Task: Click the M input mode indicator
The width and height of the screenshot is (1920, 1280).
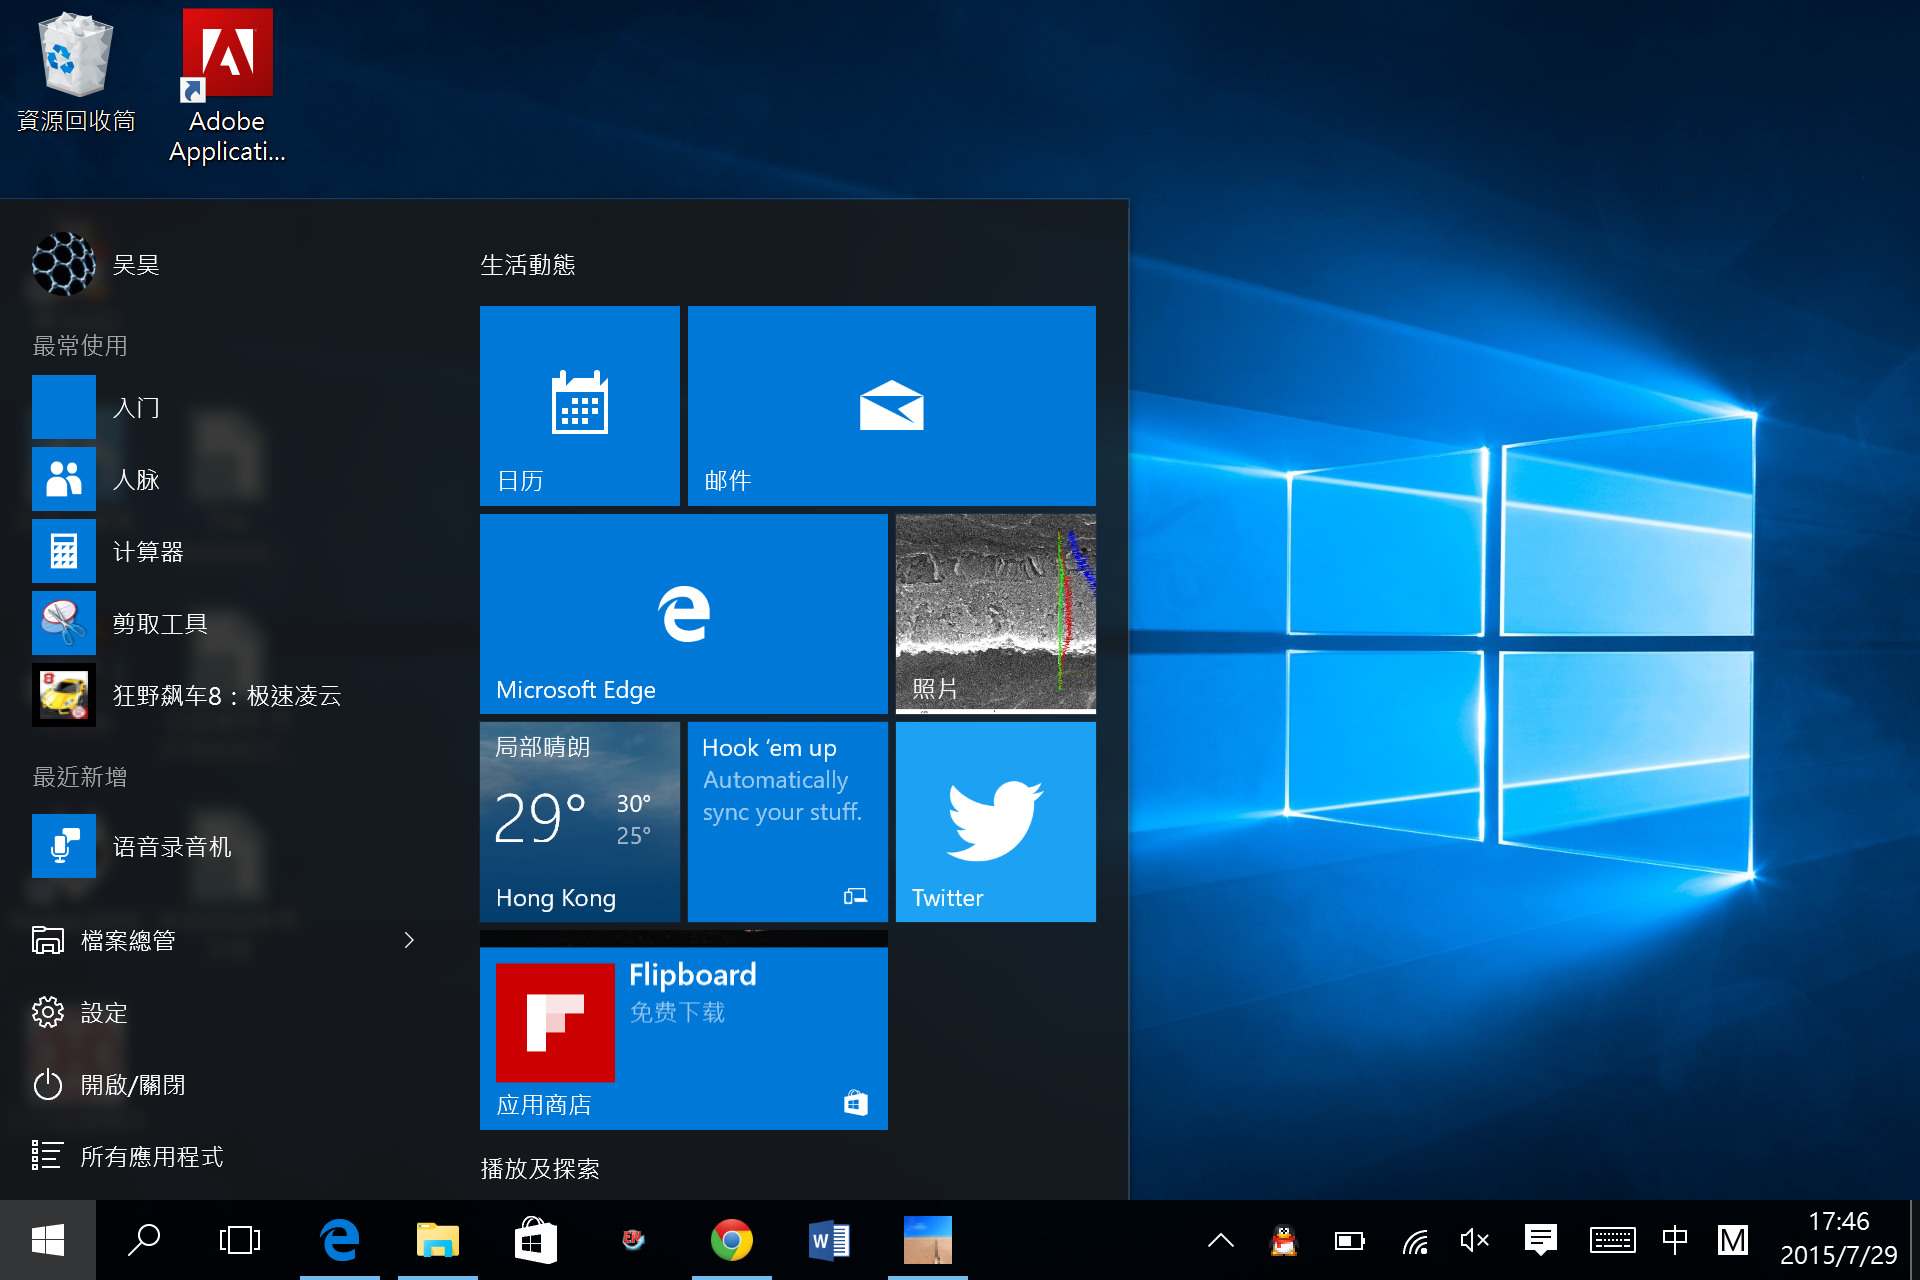Action: [x=1733, y=1241]
